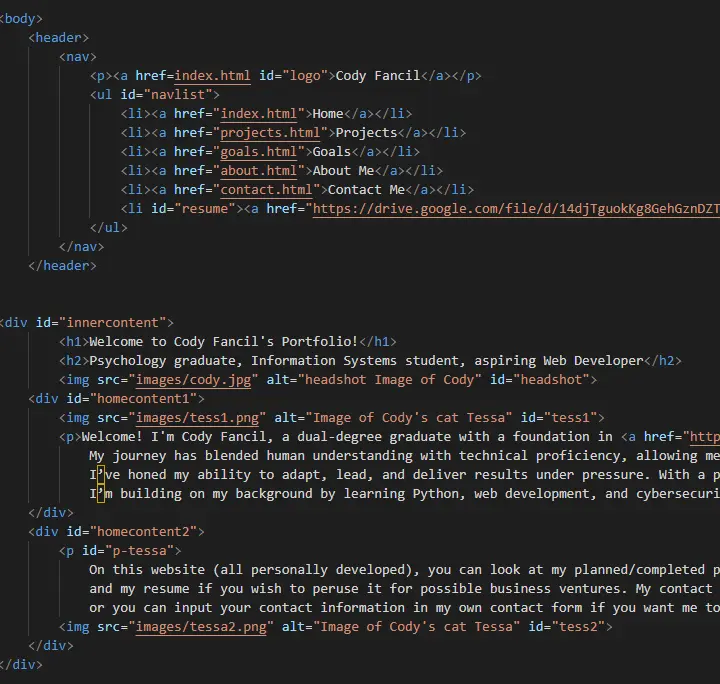Open the about.html href link
The image size is (720, 684).
259,171
